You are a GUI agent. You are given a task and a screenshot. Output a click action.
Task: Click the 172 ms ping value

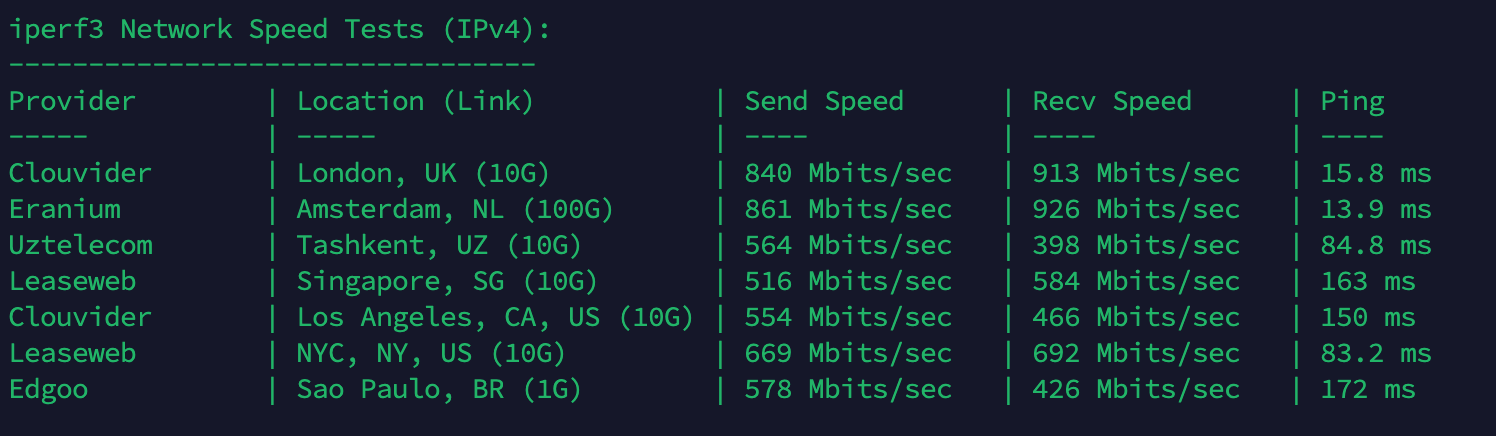click(1368, 389)
